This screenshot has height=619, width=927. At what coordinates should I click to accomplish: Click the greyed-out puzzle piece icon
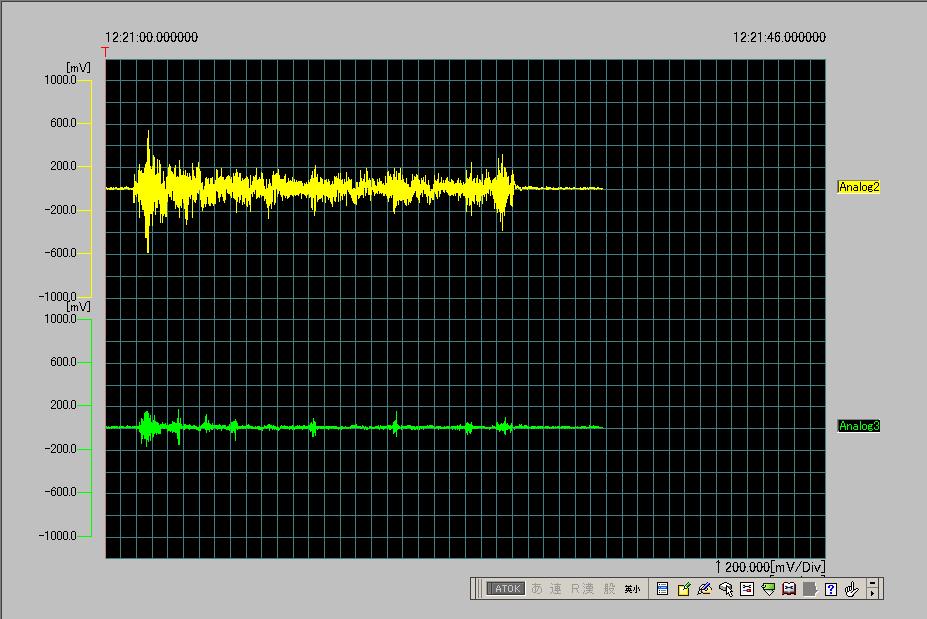[x=810, y=589]
